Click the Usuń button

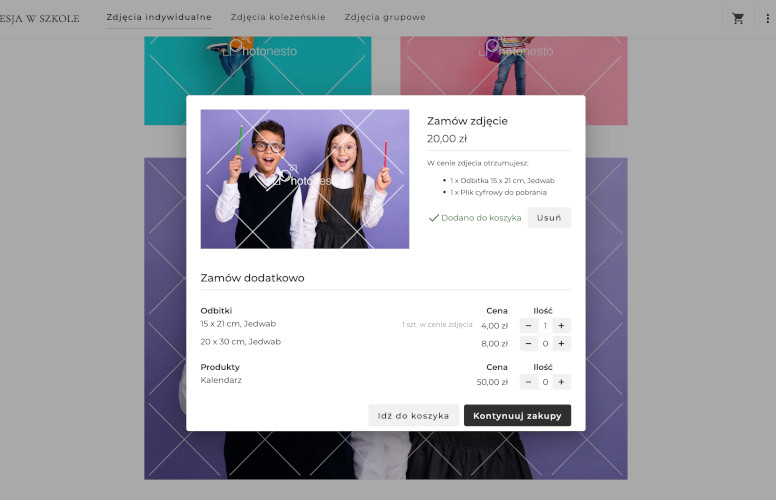549,218
